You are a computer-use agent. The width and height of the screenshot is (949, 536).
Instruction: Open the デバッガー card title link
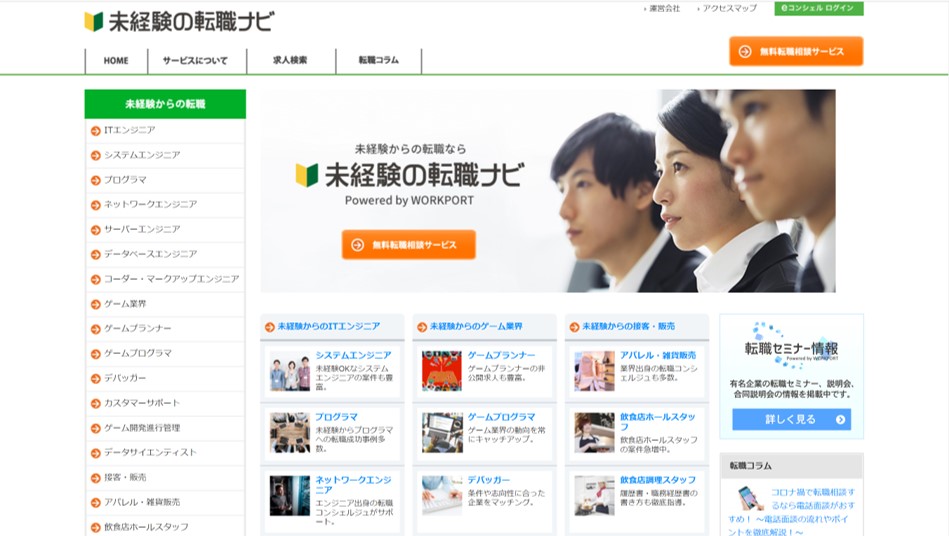[x=489, y=480]
